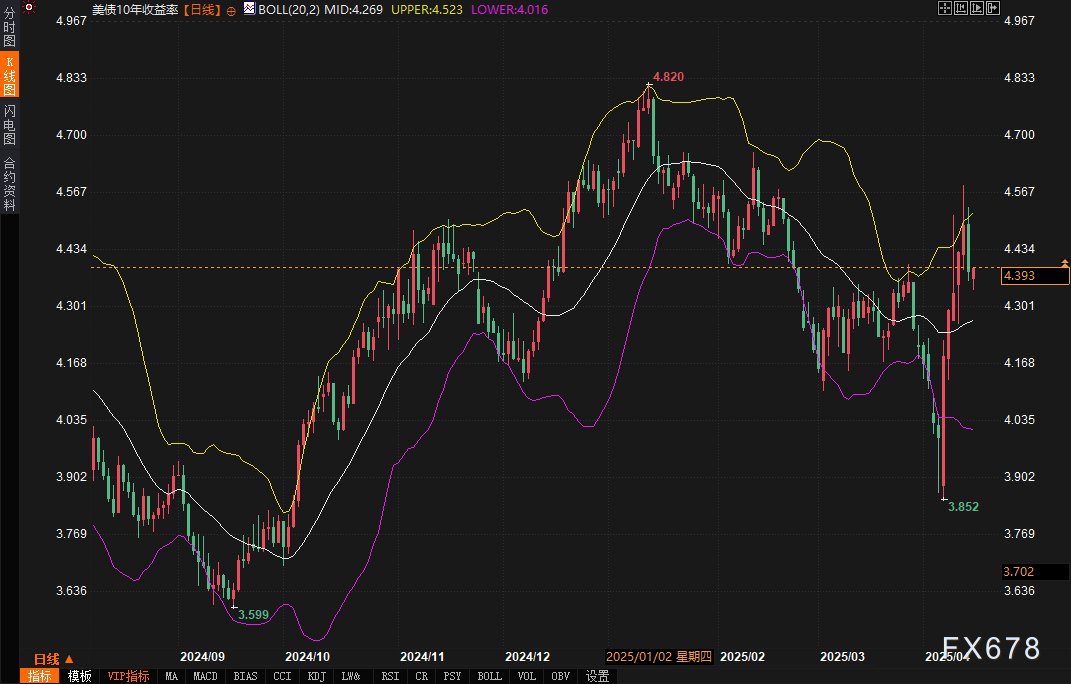Viewport: 1071px width, 684px height.
Task: Click the jump-to-start chart icon
Action: coord(960,8)
